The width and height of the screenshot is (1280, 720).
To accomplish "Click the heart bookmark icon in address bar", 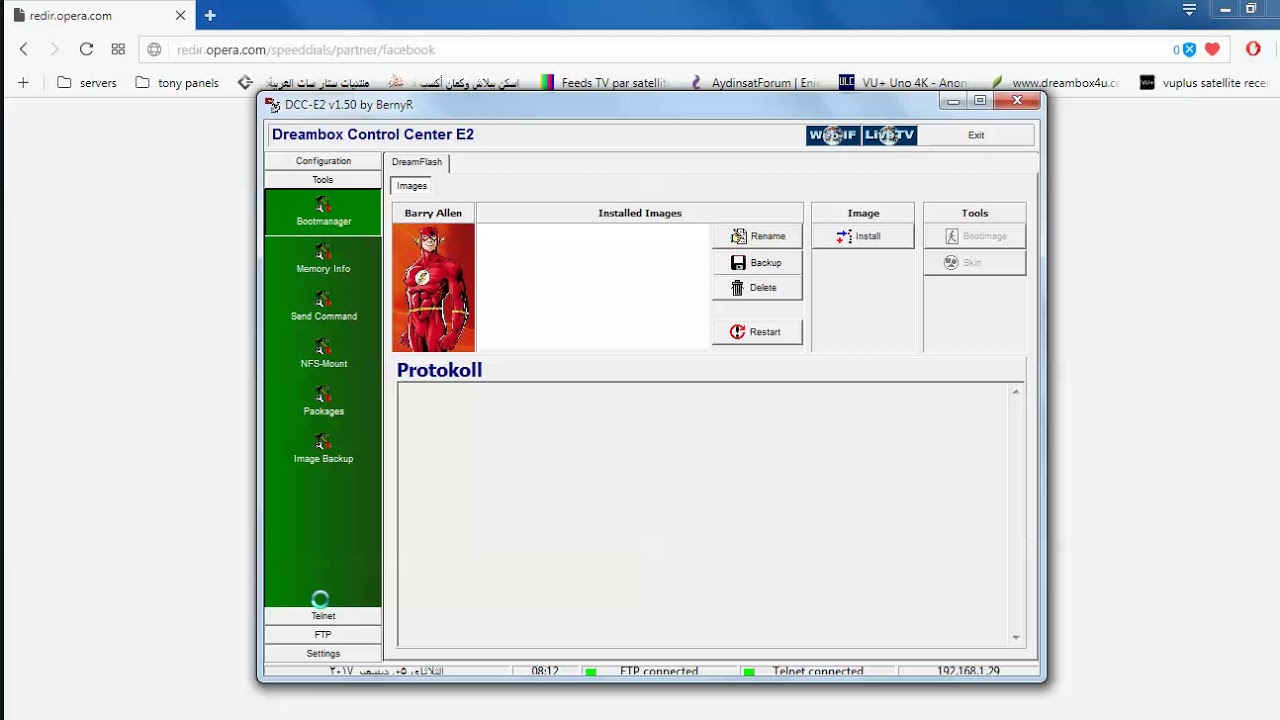I will pos(1212,49).
